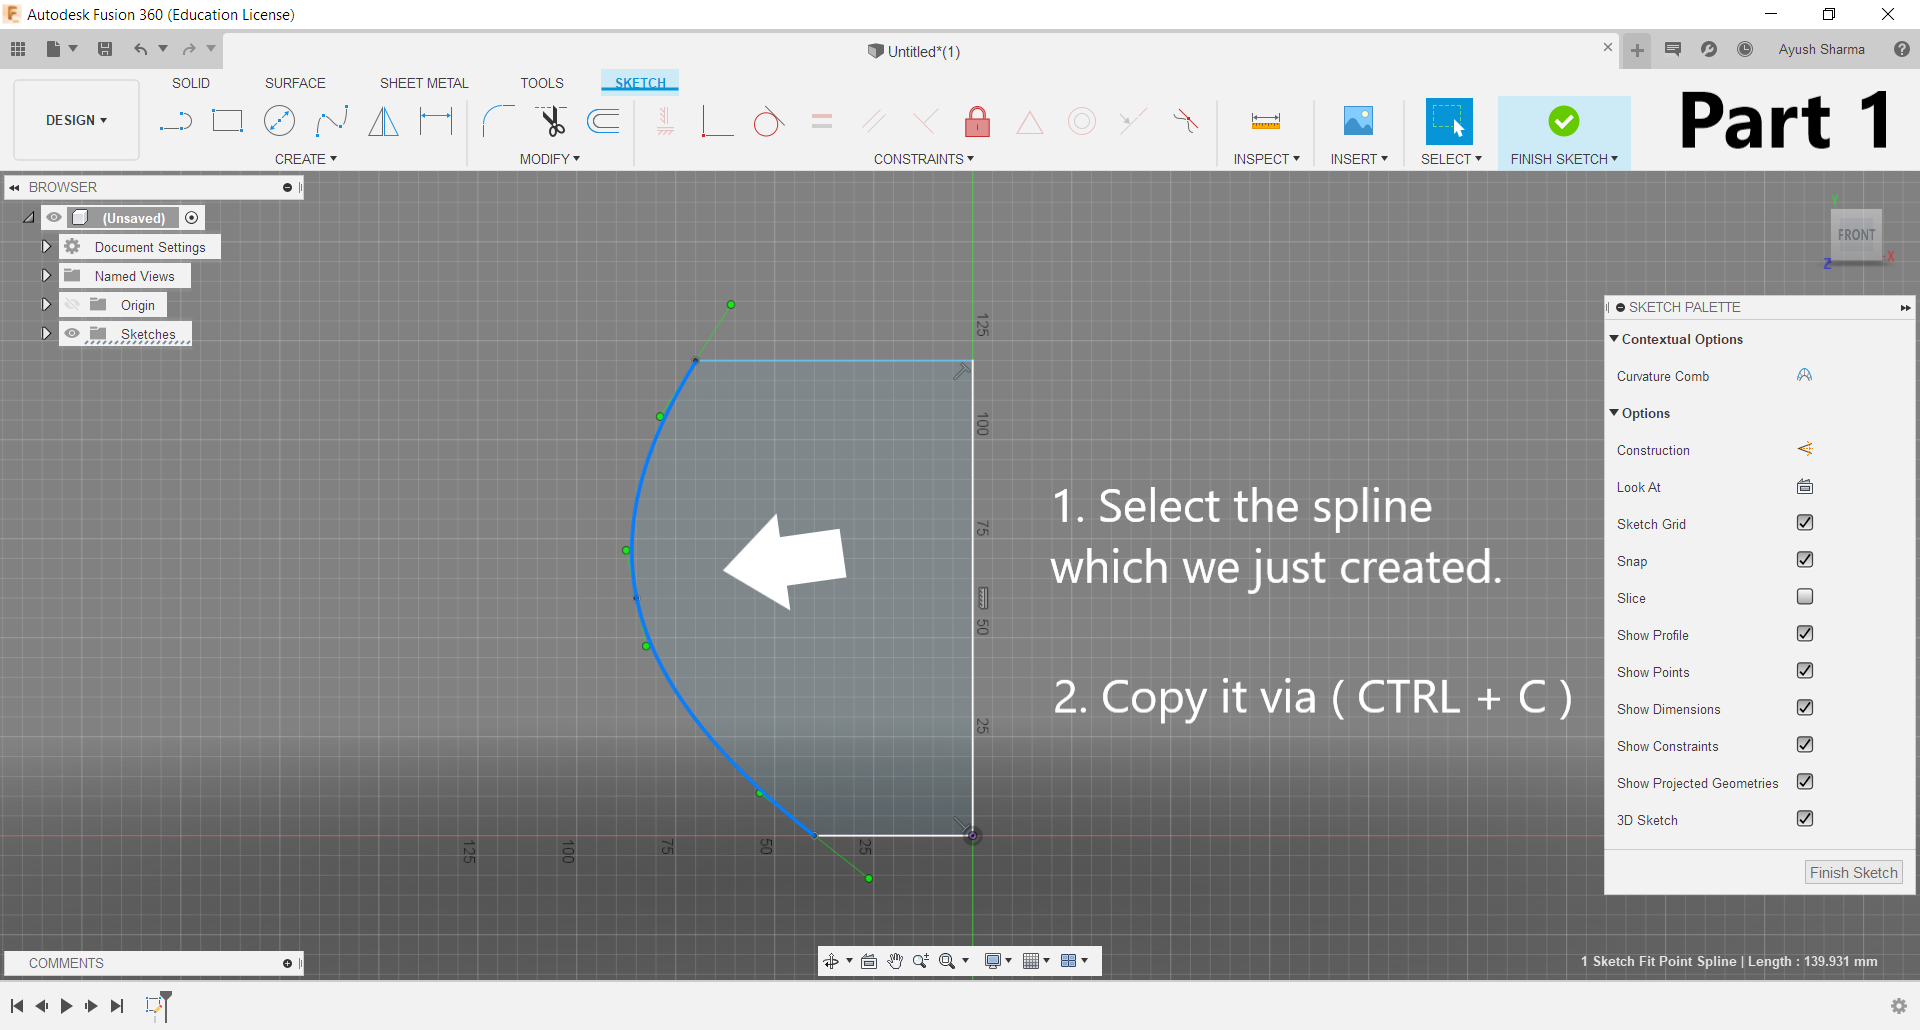Image resolution: width=1920 pixels, height=1030 pixels.
Task: Toggle the Show Dimensions checkbox
Action: 1805,708
